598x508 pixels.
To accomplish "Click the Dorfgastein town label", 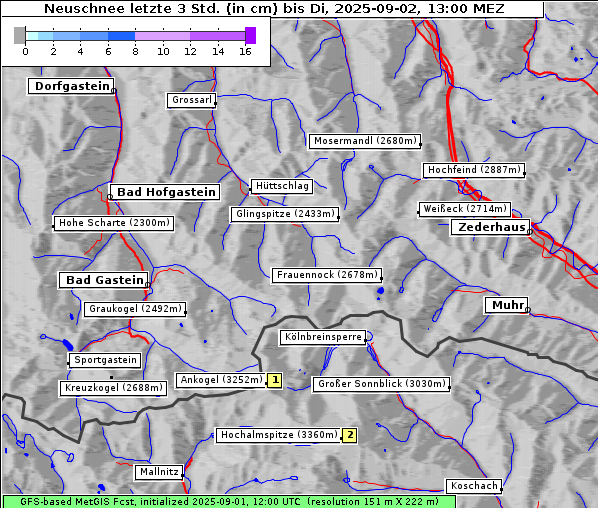I will coord(71,86).
